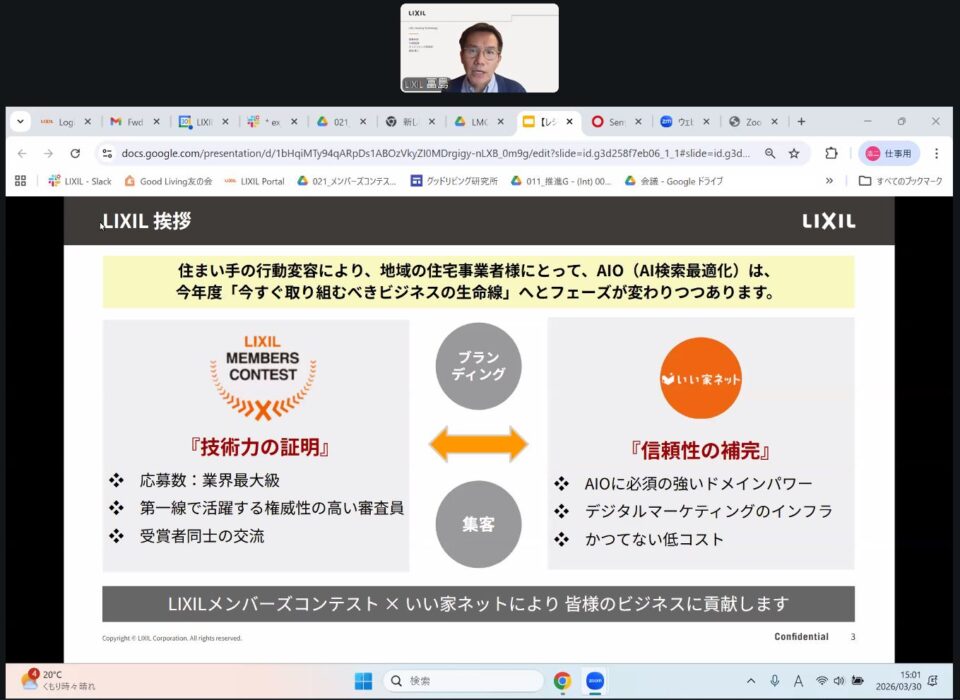This screenshot has width=960, height=700.
Task: Click the Windows taskbar search box
Action: pyautogui.click(x=463, y=680)
